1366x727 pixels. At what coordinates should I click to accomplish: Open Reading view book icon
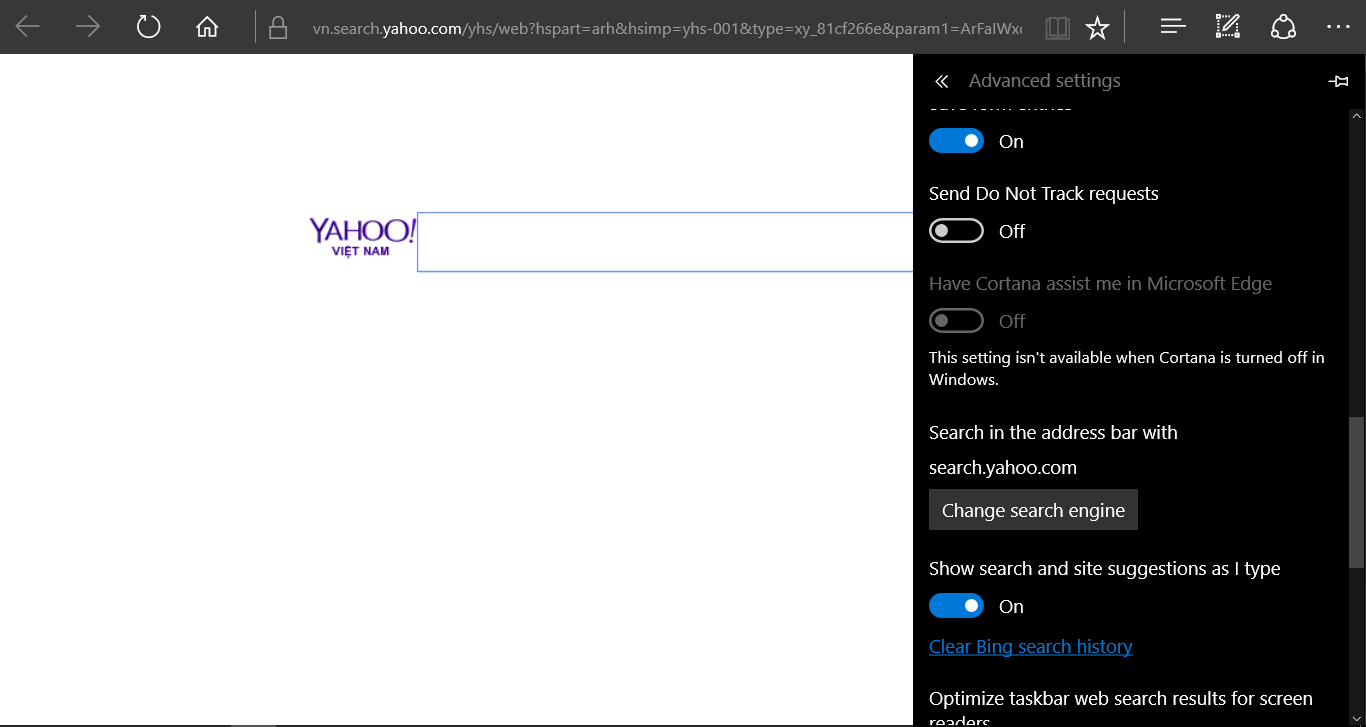1057,28
